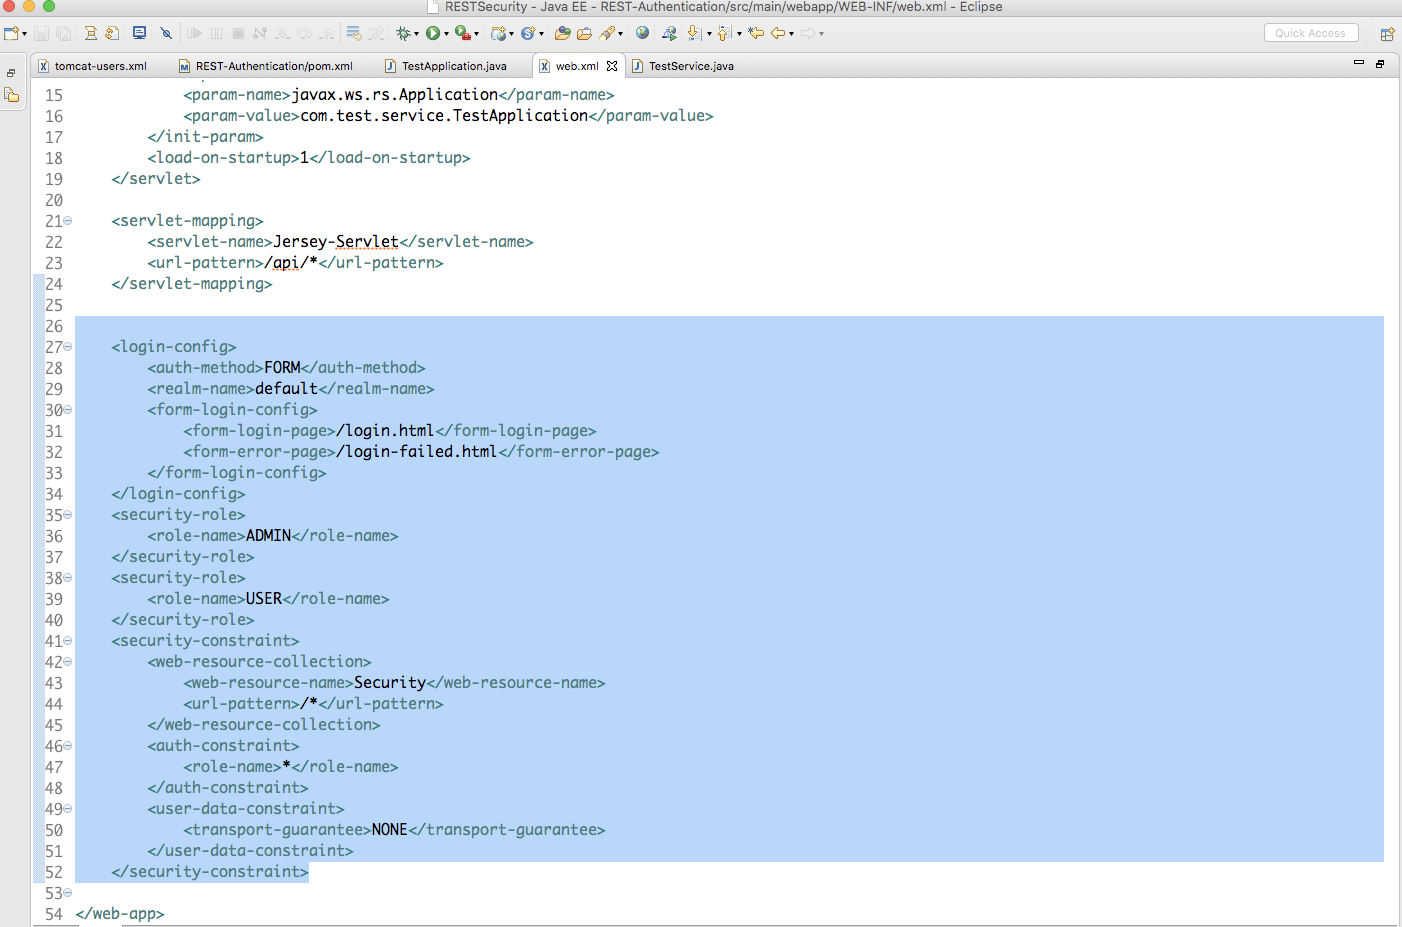Launch Debug with the bug icon
This screenshot has height=927, width=1402.
[403, 33]
